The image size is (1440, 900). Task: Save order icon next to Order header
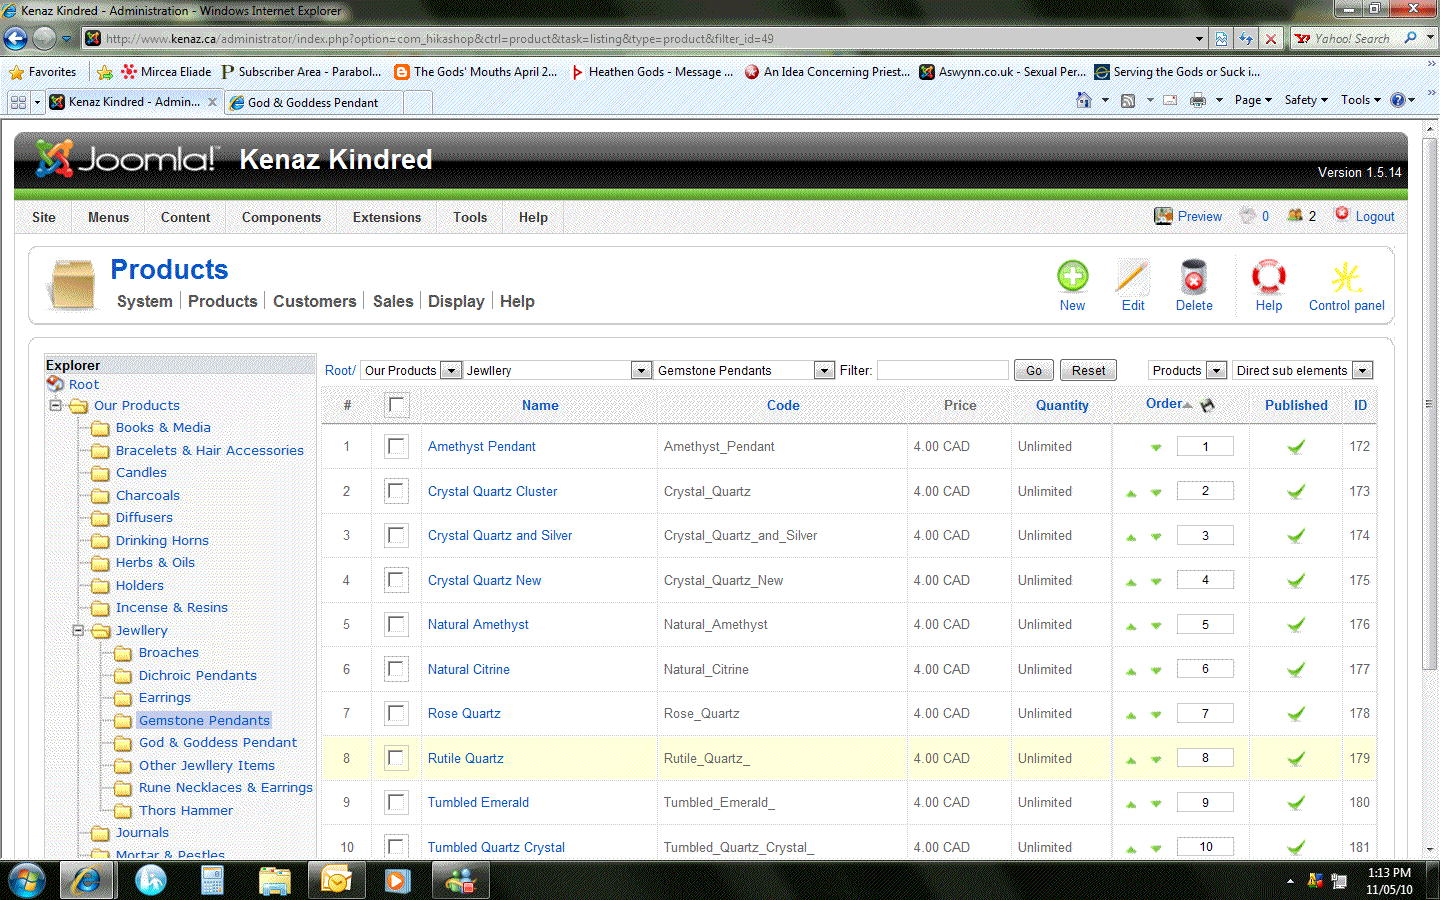click(x=1207, y=405)
